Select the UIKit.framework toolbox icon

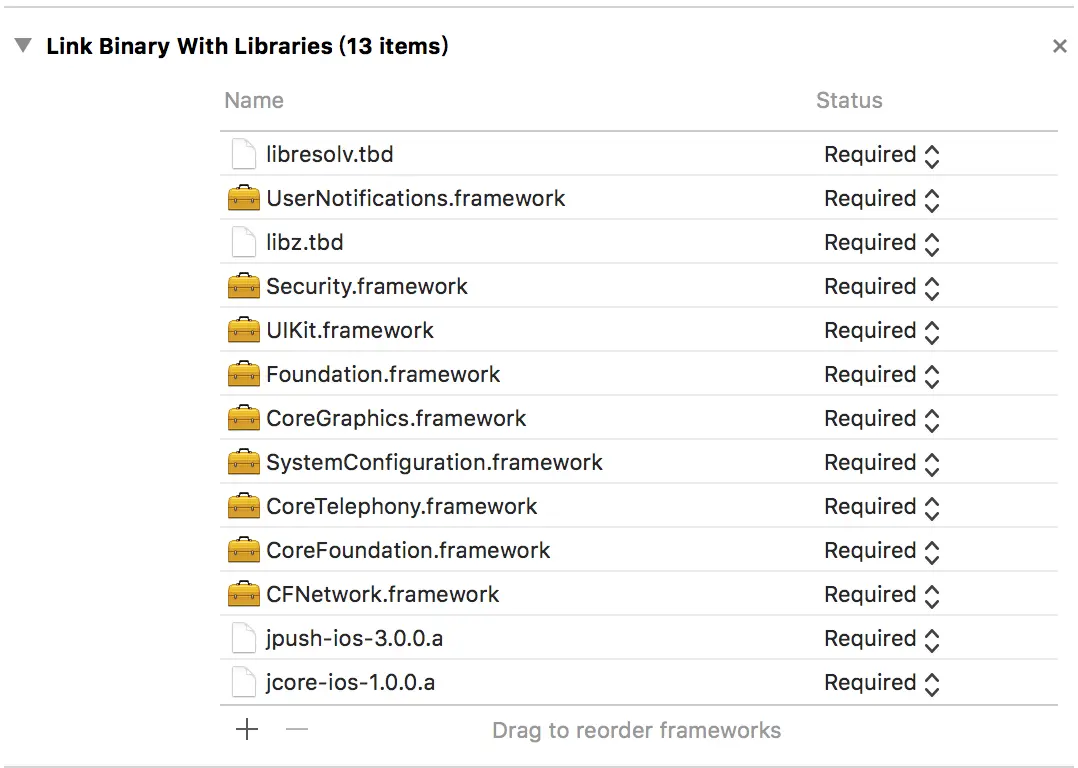point(243,330)
